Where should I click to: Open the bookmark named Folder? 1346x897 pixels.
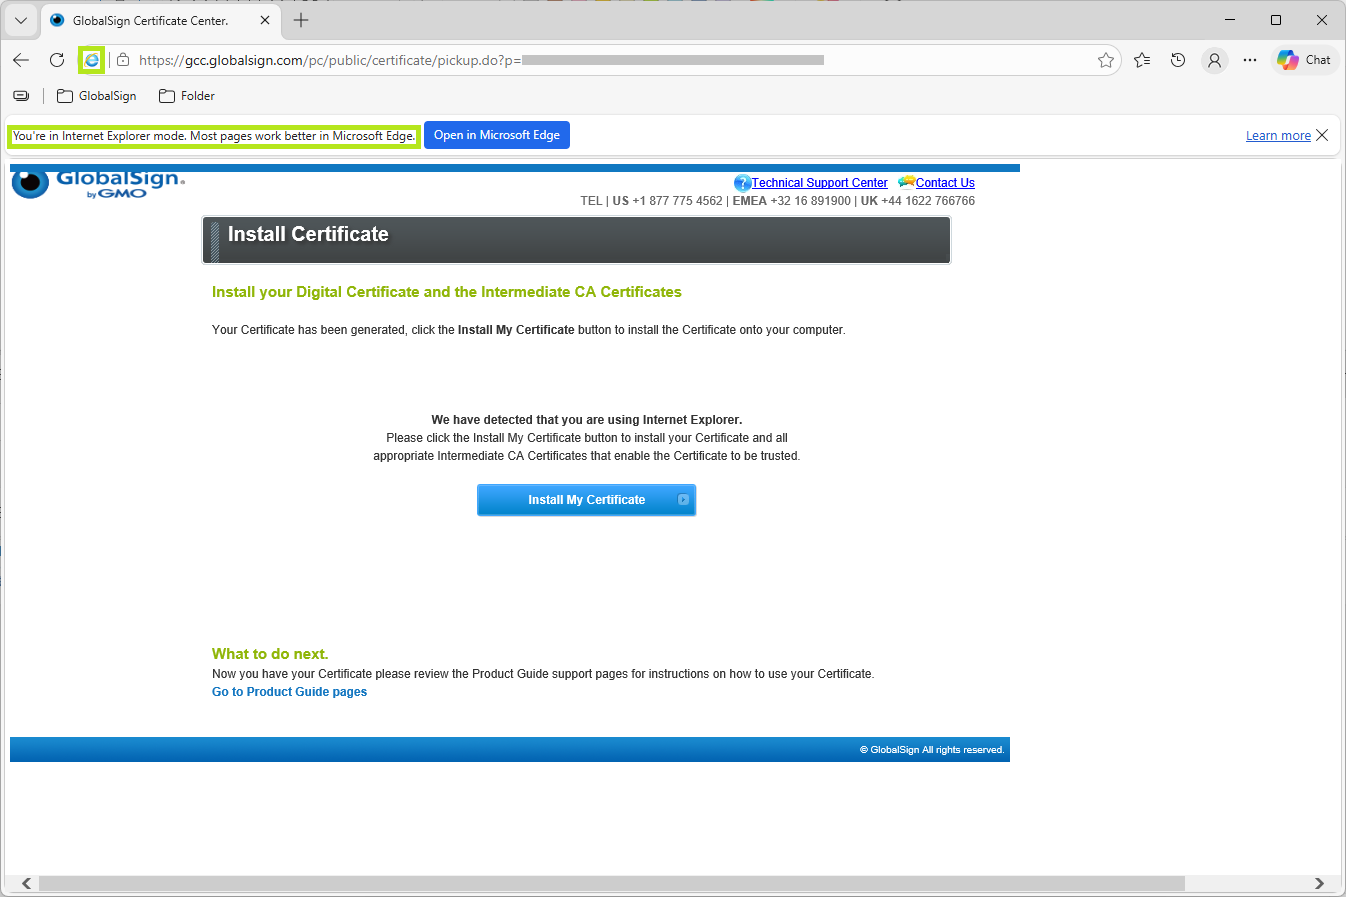tap(187, 96)
